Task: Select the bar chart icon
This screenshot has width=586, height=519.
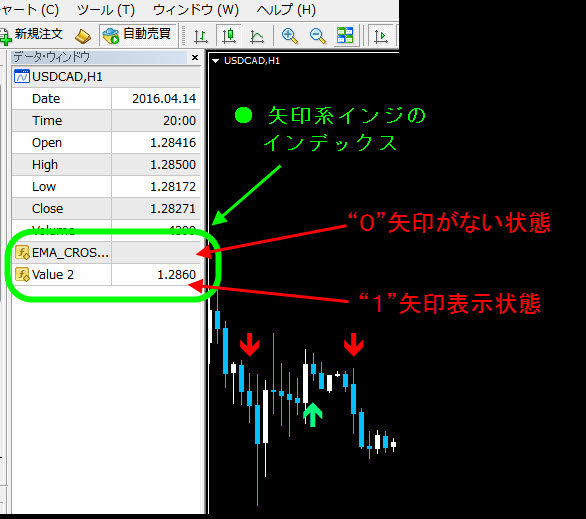Action: [201, 36]
